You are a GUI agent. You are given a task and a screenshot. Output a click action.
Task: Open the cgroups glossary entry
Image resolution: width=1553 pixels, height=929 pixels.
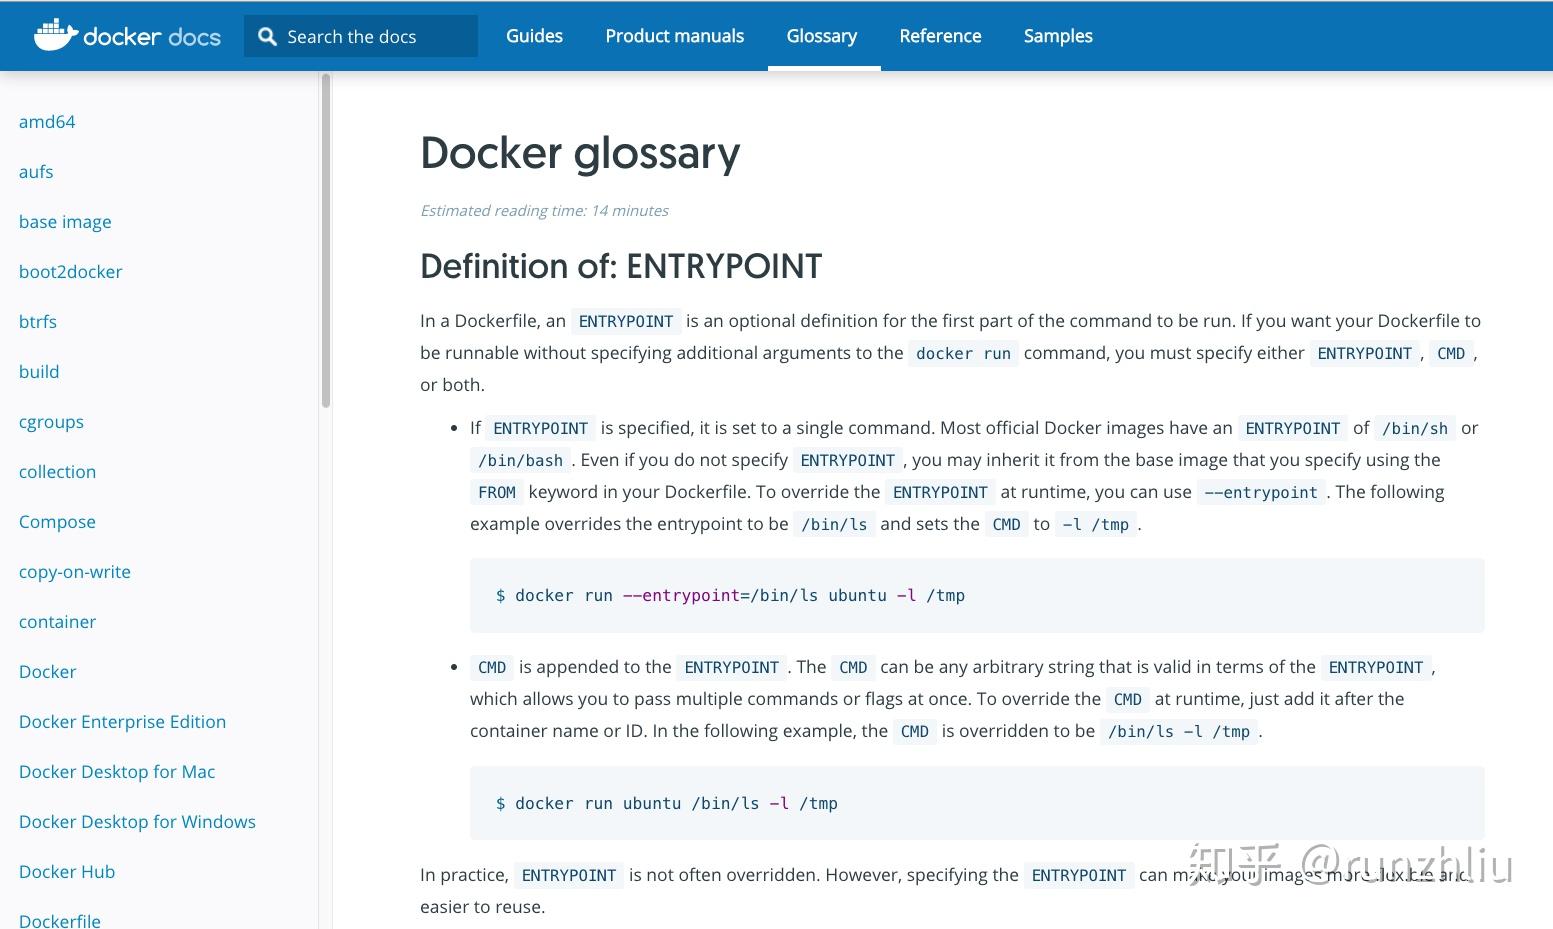(51, 421)
